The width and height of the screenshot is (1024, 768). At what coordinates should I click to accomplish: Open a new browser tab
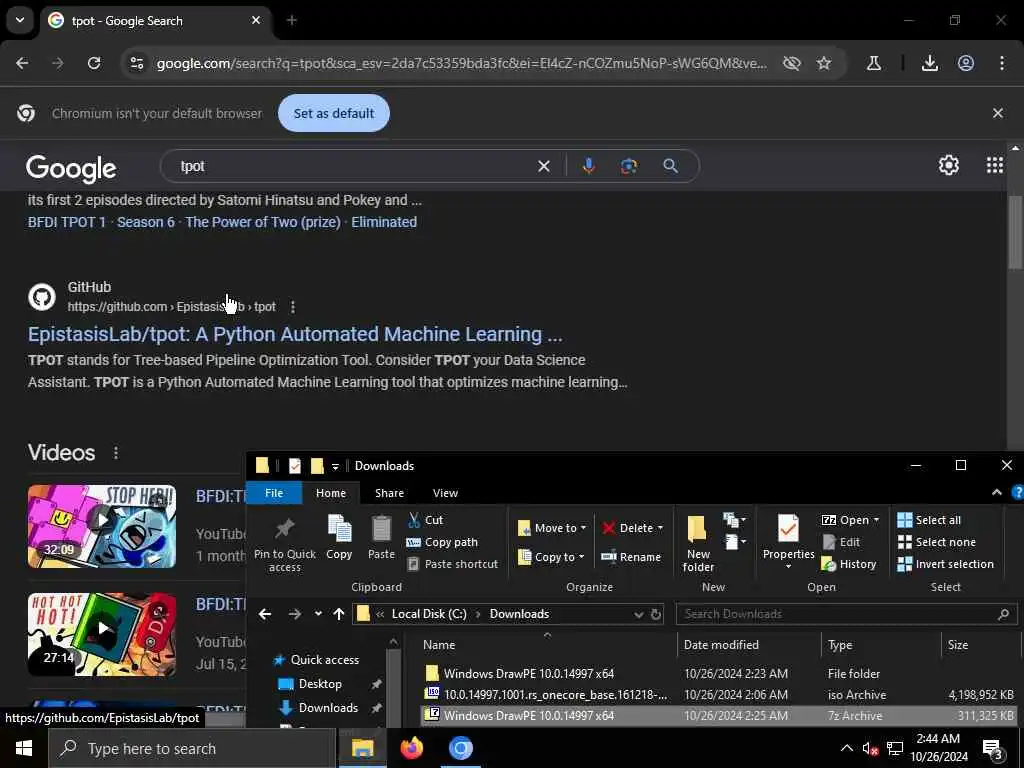pos(292,21)
